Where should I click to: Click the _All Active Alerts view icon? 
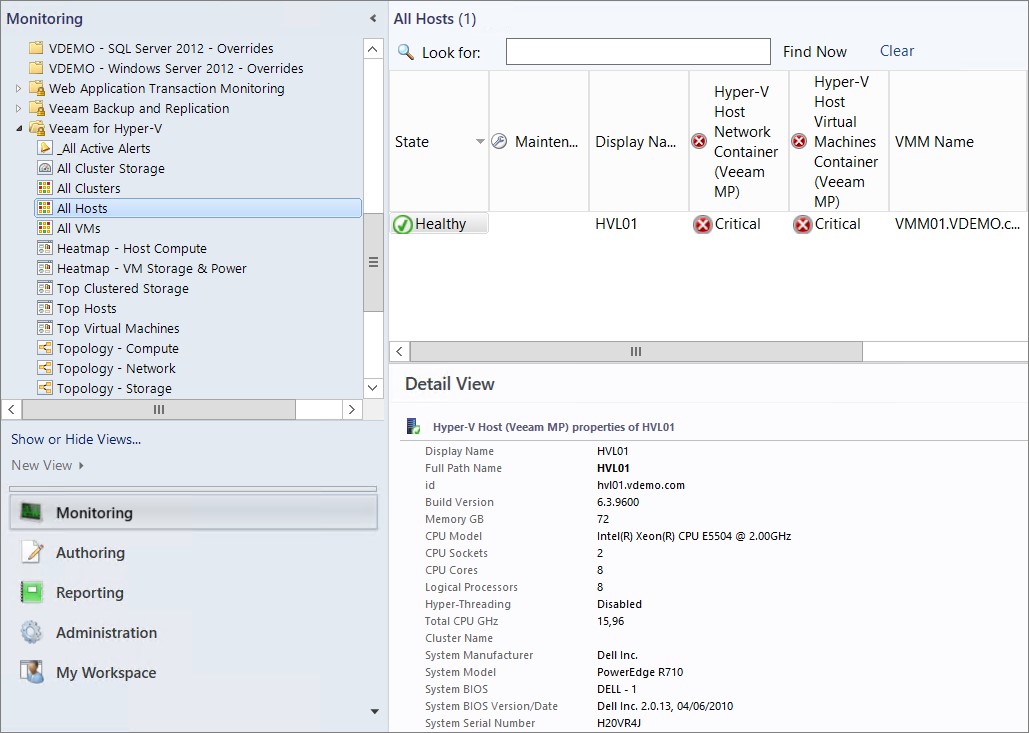pyautogui.click(x=45, y=148)
